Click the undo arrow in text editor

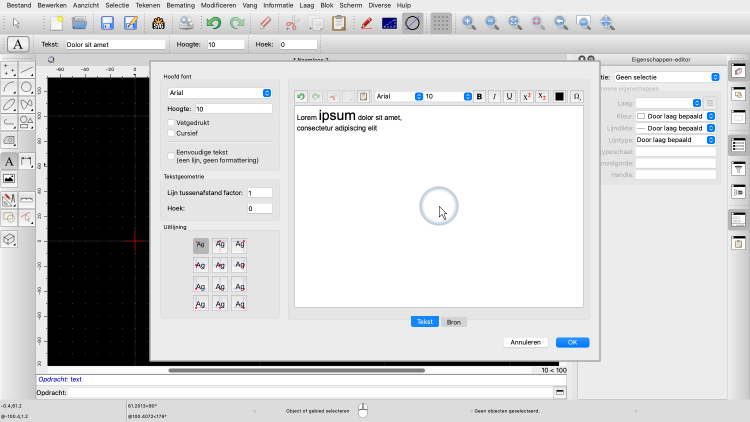tap(301, 97)
